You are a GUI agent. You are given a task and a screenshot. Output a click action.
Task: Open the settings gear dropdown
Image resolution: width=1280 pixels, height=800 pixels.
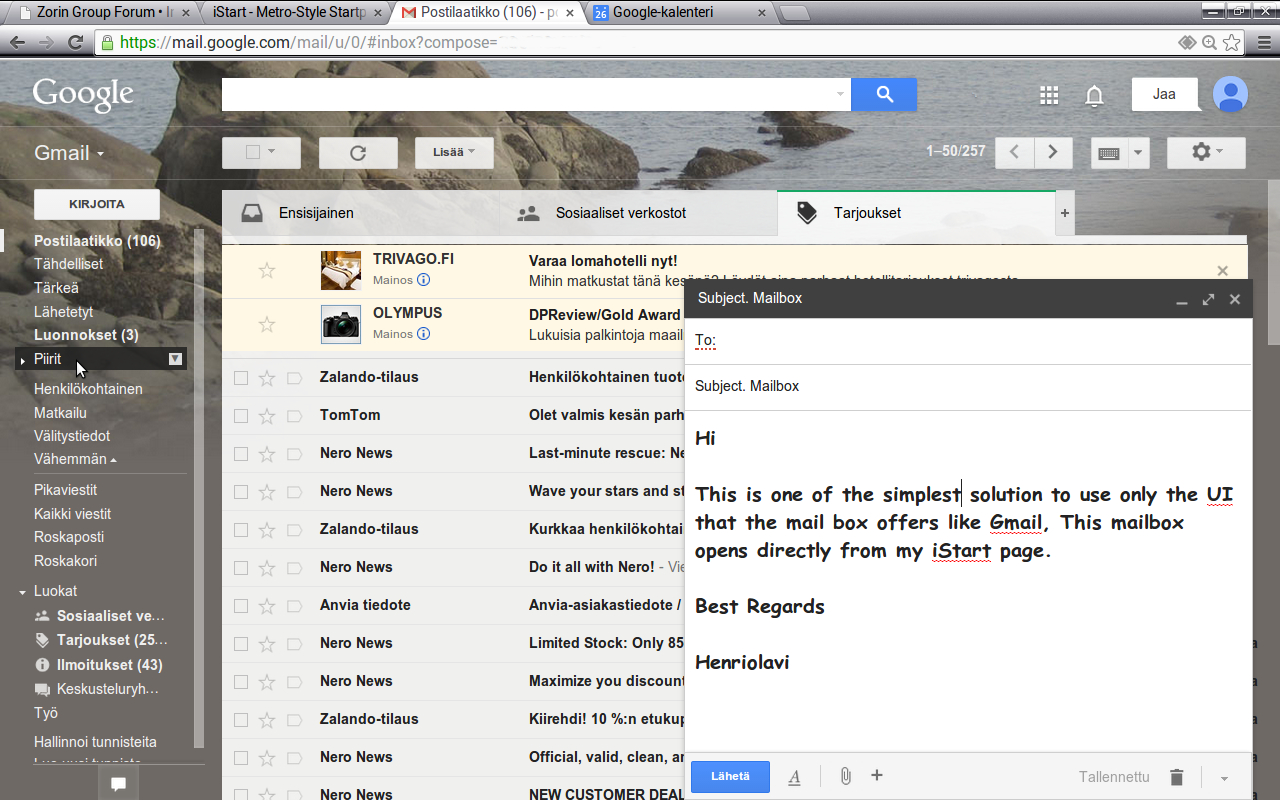(1205, 152)
